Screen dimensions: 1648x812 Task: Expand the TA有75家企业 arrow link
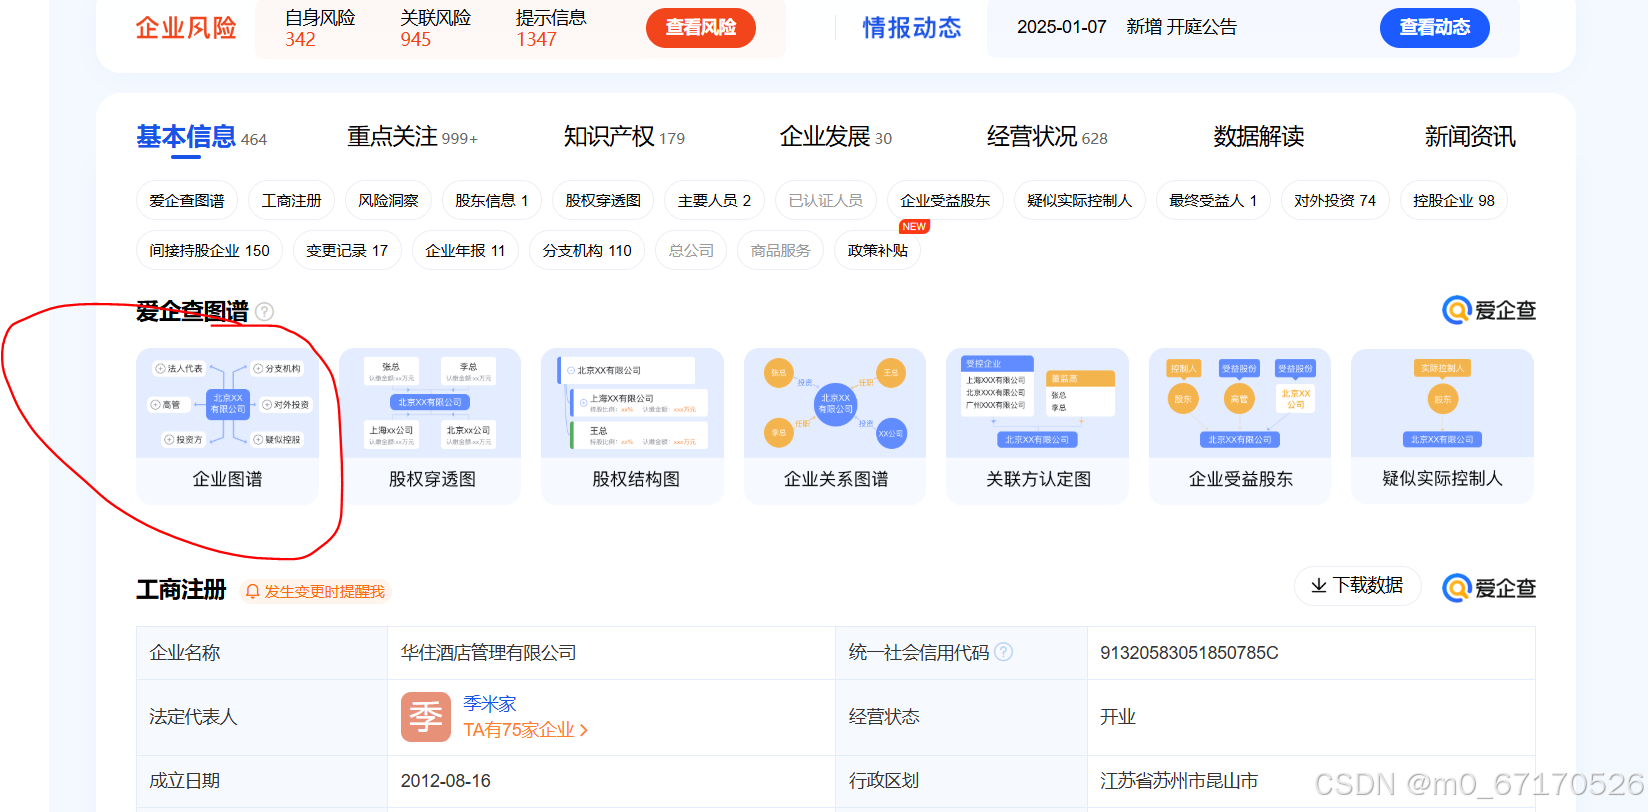click(x=526, y=730)
